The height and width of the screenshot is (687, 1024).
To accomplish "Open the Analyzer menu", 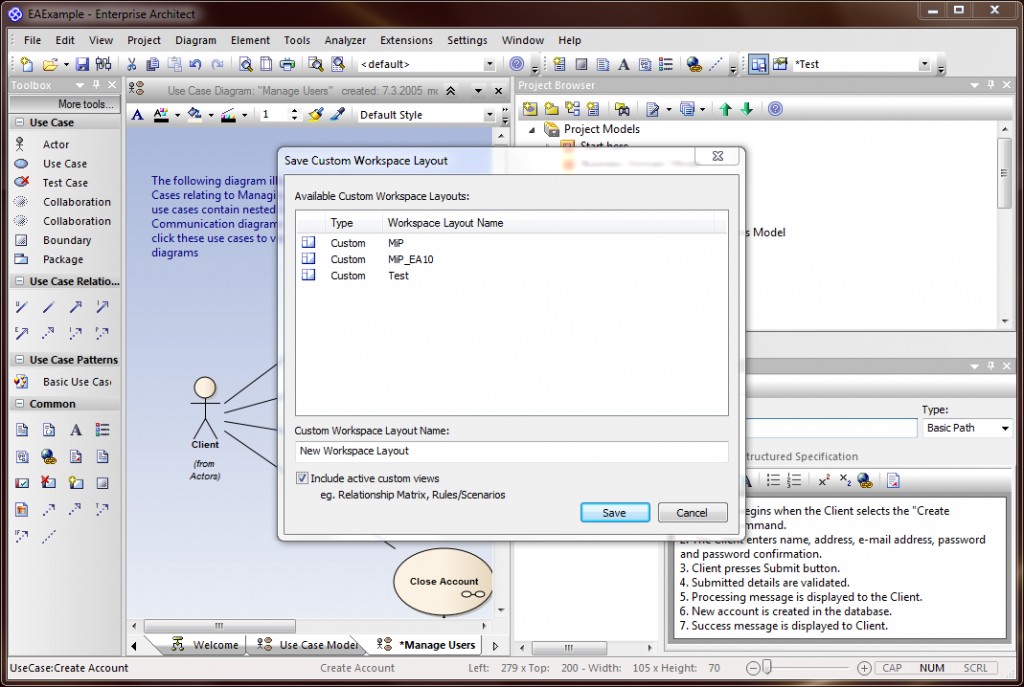I will pyautogui.click(x=345, y=40).
